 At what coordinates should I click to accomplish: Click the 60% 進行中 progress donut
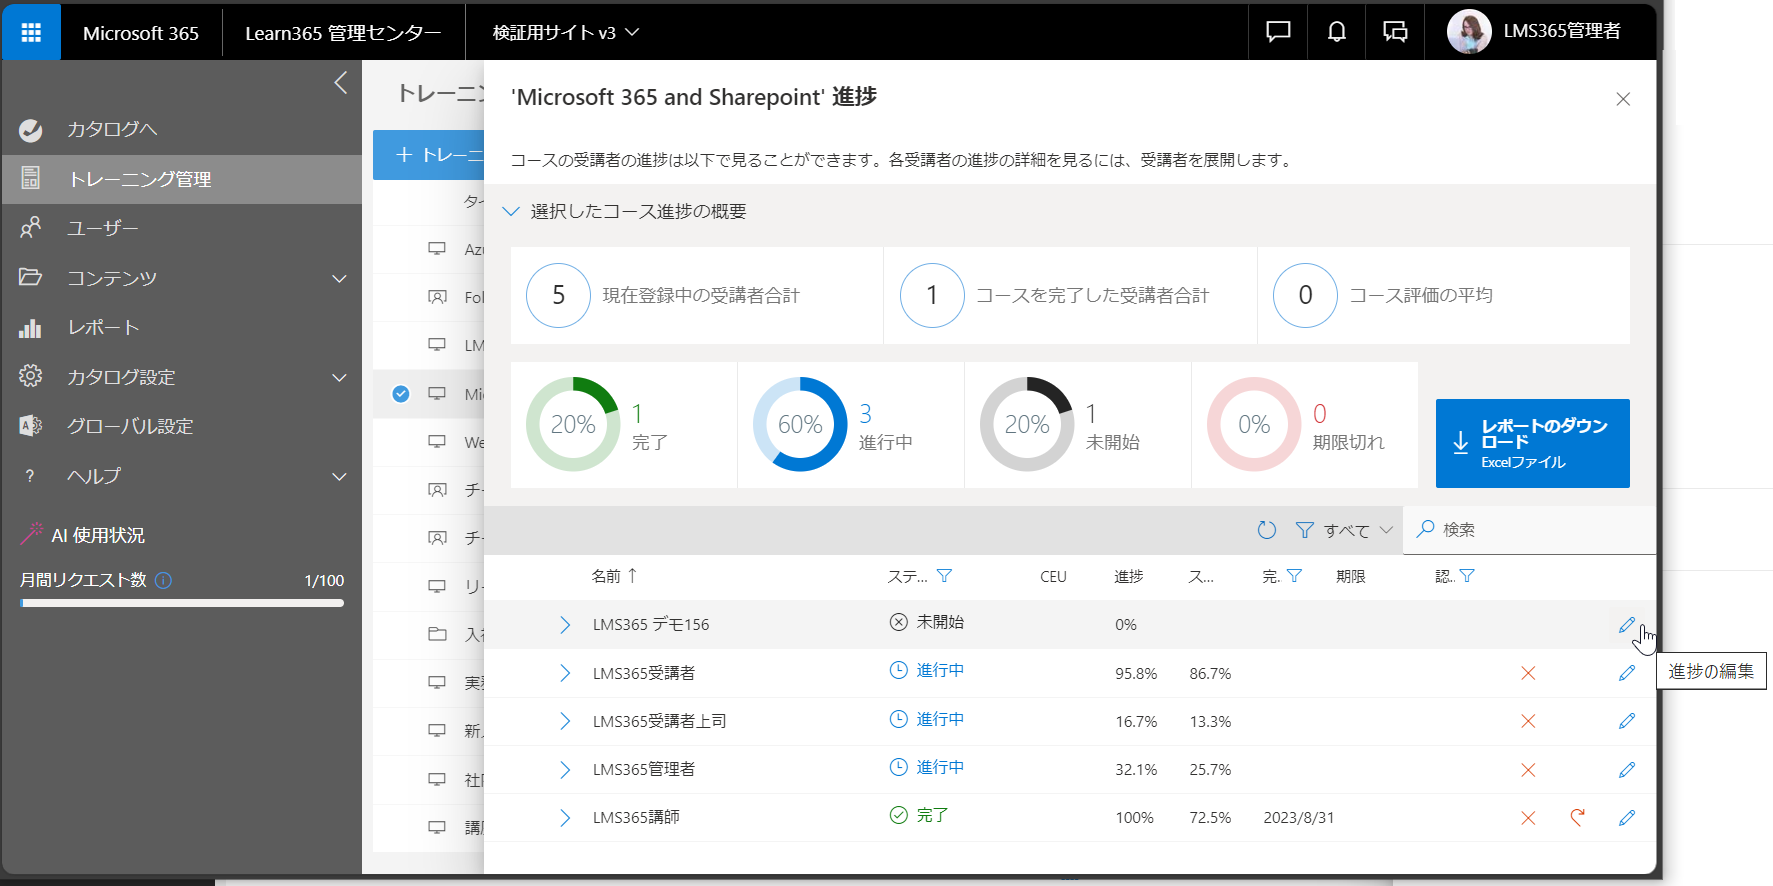(800, 424)
